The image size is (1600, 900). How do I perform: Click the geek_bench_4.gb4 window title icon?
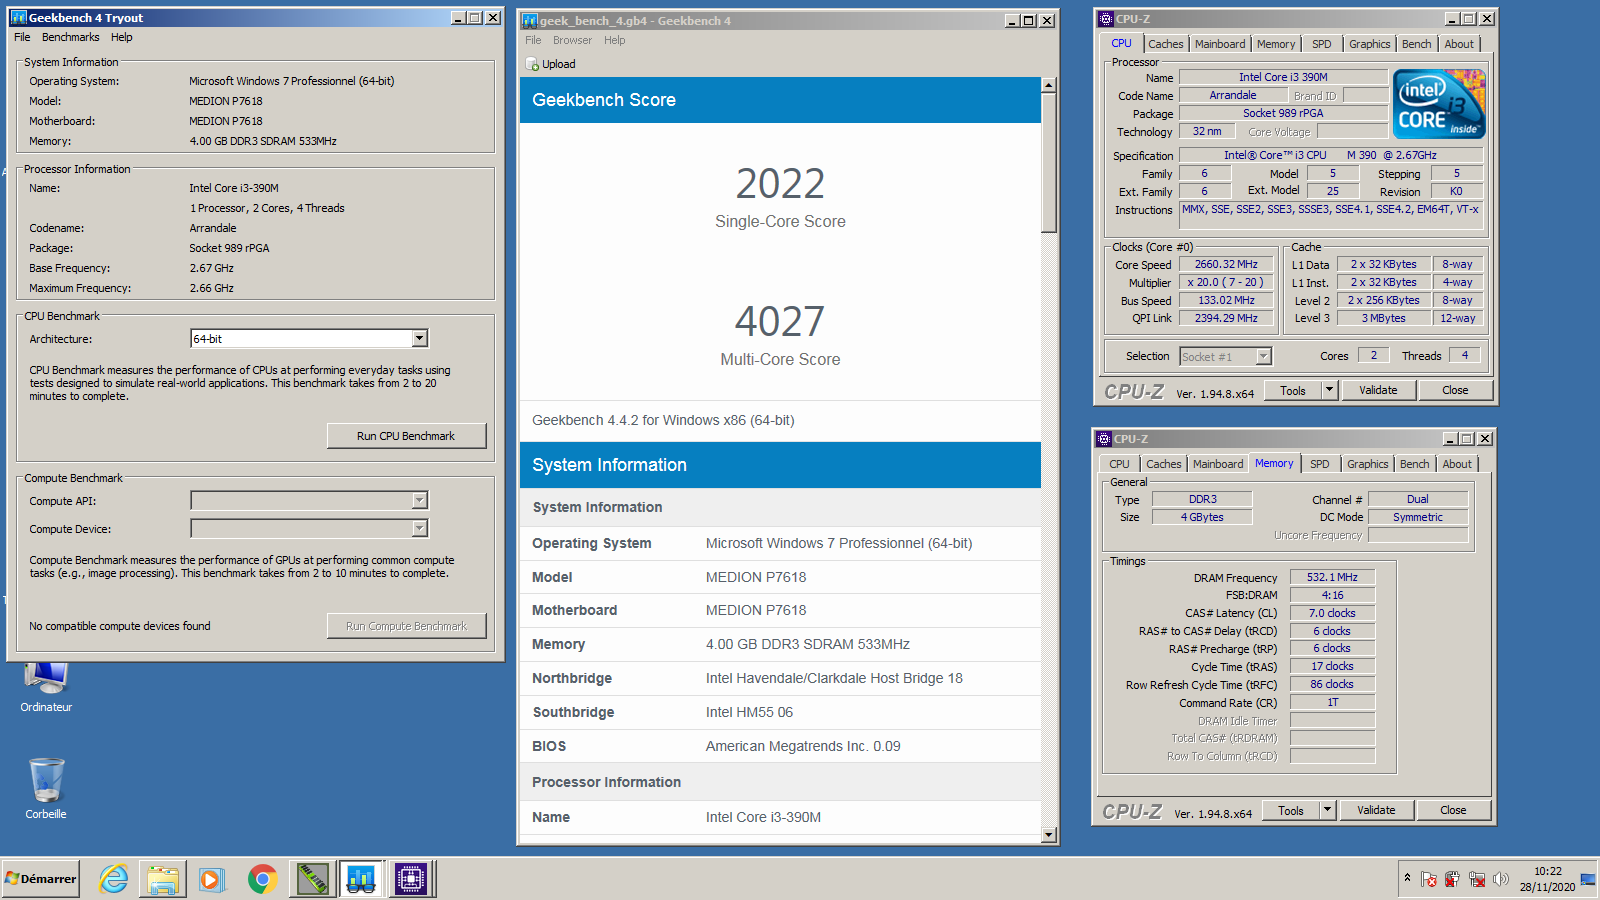point(530,21)
